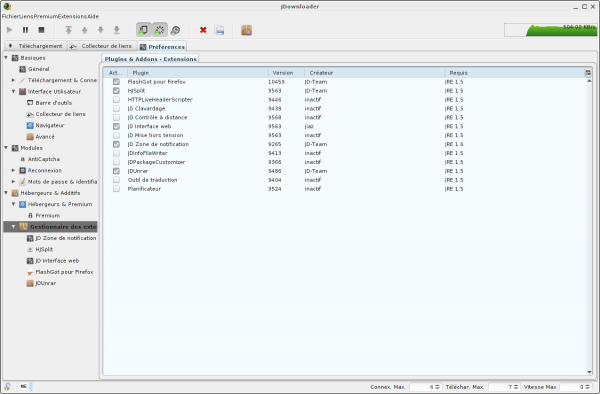Collapse the Basiques tree node

tap(6, 58)
